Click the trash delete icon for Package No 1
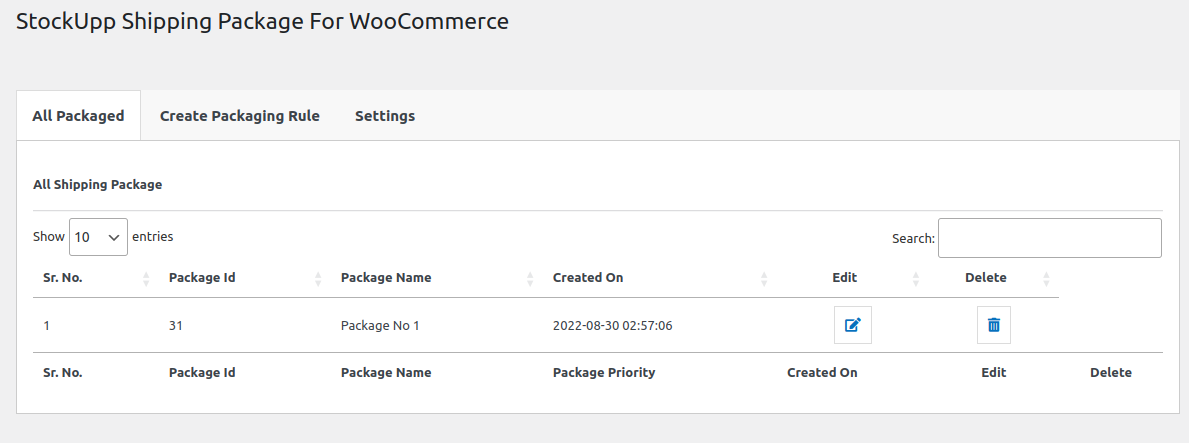 point(993,325)
